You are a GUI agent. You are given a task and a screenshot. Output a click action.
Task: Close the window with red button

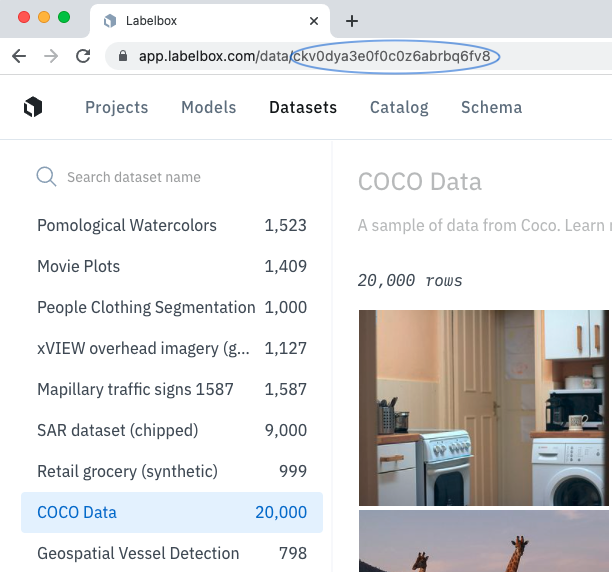(24, 17)
